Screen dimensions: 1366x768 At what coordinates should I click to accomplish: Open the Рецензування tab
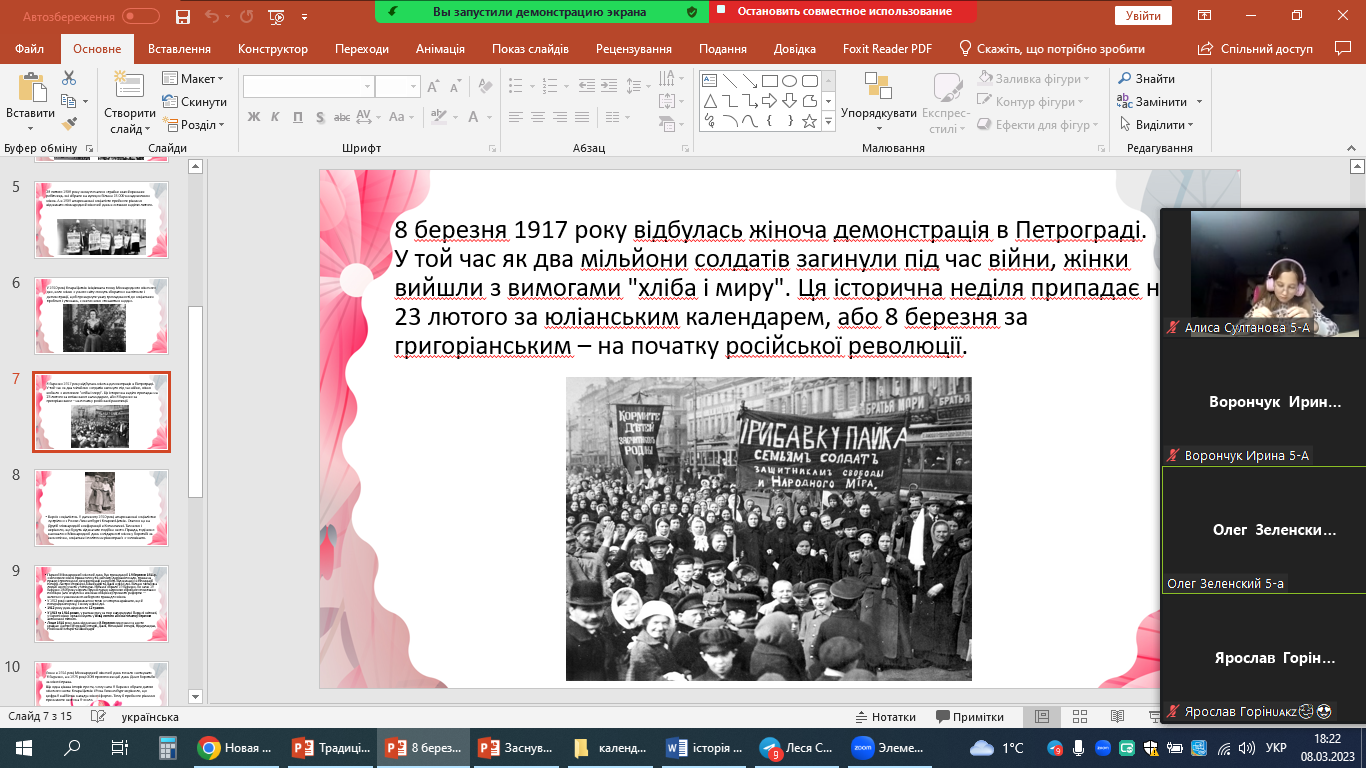click(634, 49)
